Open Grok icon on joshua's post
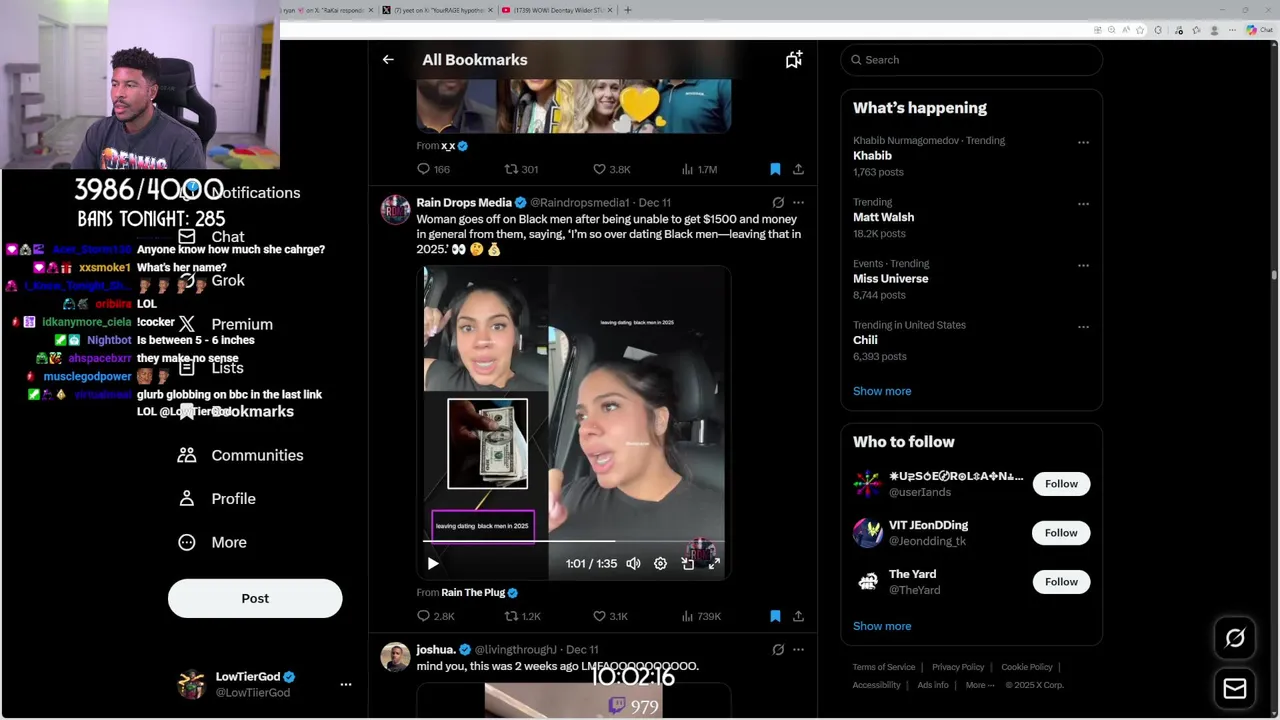The width and height of the screenshot is (1280, 720). (778, 649)
